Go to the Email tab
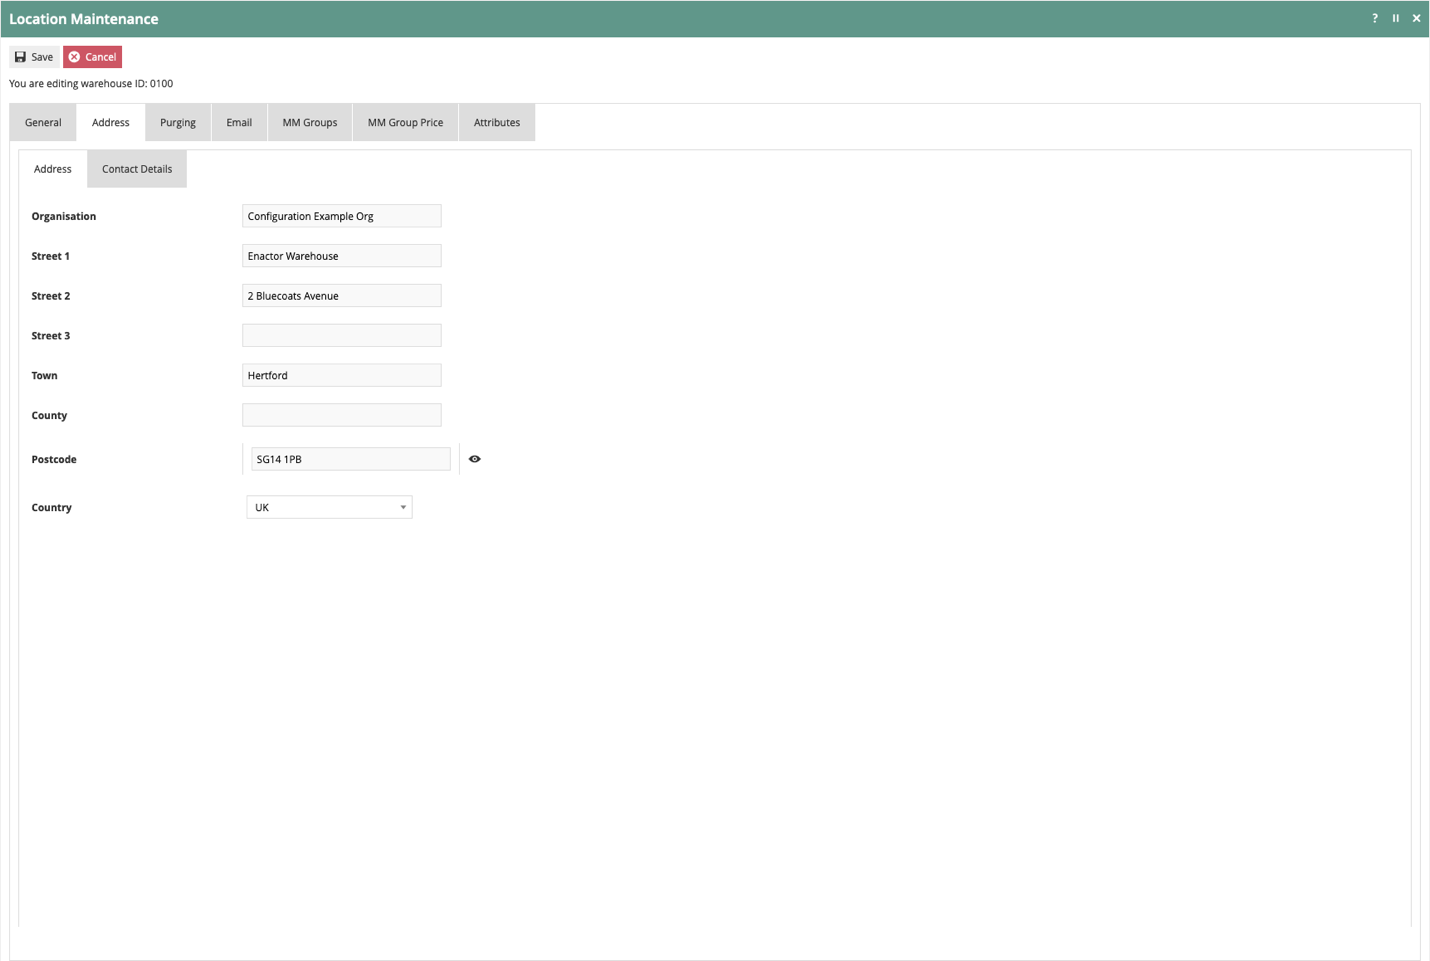The image size is (1430, 961). click(x=239, y=122)
